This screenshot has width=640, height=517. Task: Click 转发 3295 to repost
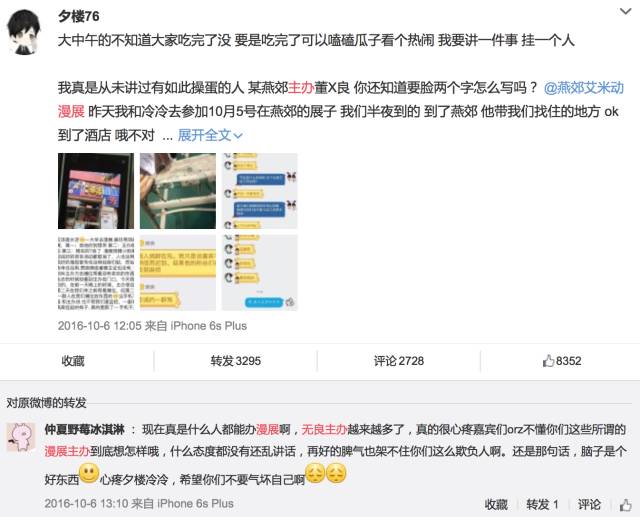pyautogui.click(x=236, y=361)
